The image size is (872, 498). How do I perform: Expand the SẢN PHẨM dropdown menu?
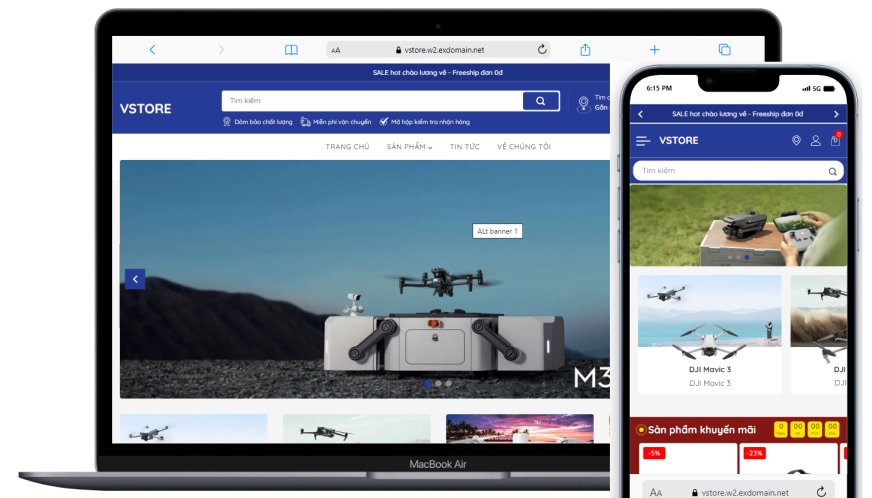409,146
